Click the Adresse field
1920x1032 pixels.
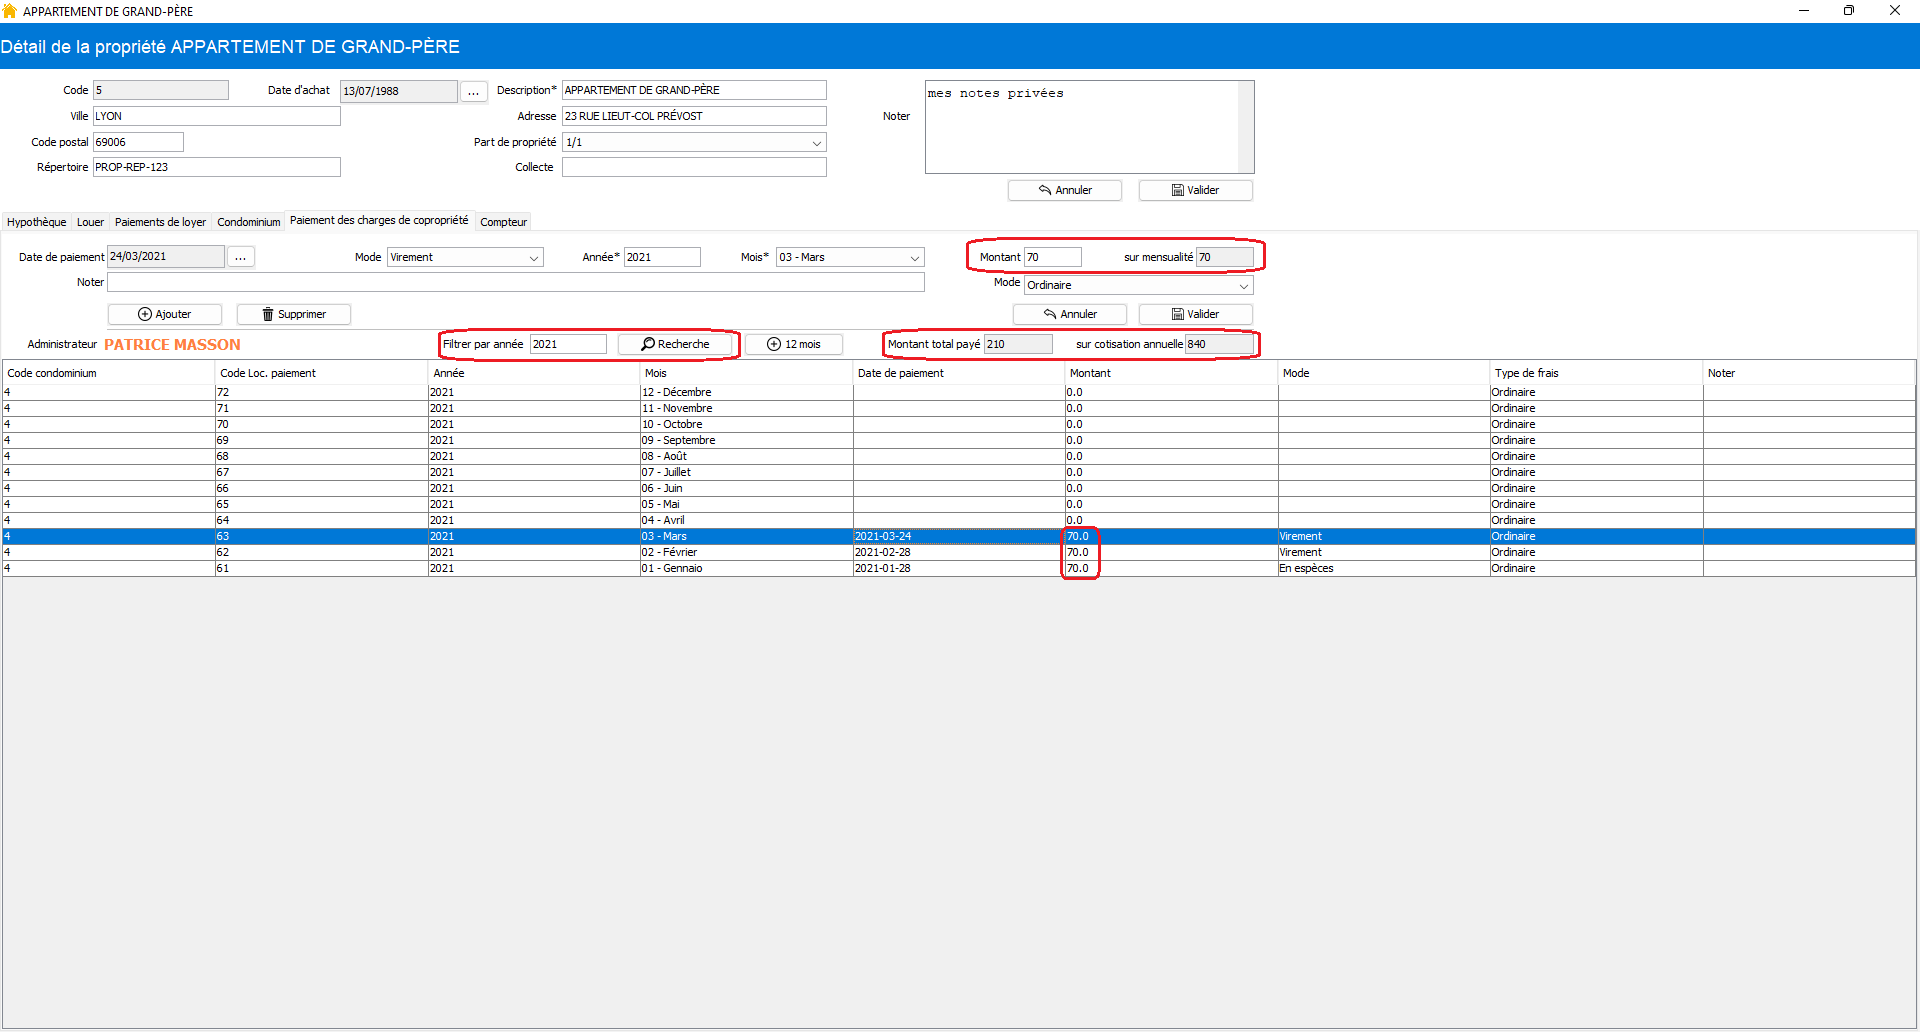pyautogui.click(x=694, y=116)
